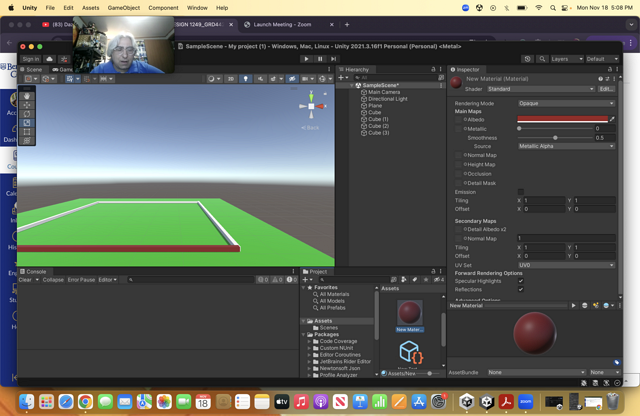Open Unity cloud services icon
640x416 pixels.
pyautogui.click(x=49, y=59)
